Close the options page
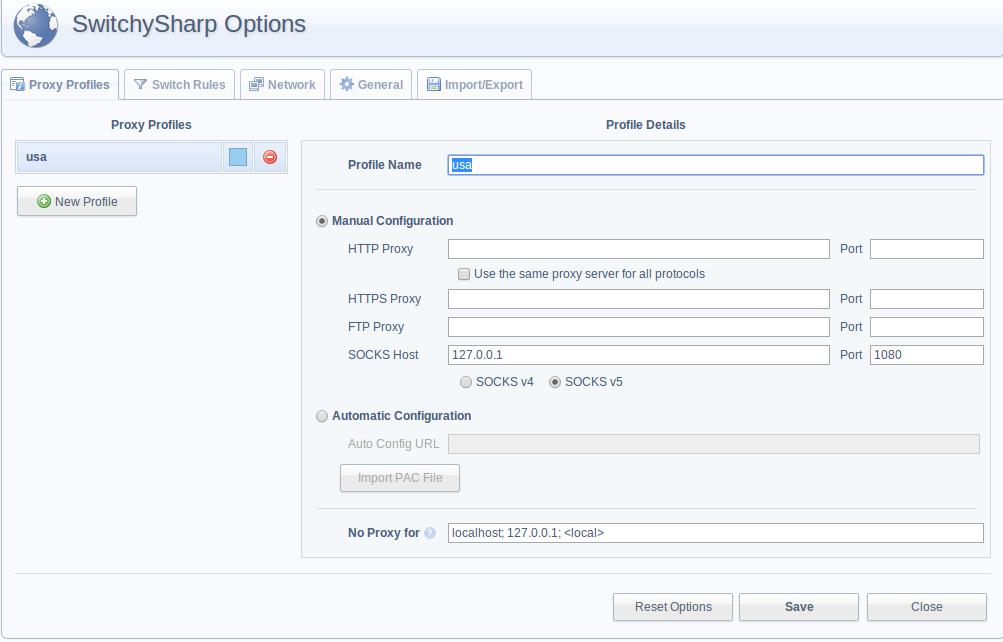Viewport: 1003px width, 642px height. coord(927,607)
